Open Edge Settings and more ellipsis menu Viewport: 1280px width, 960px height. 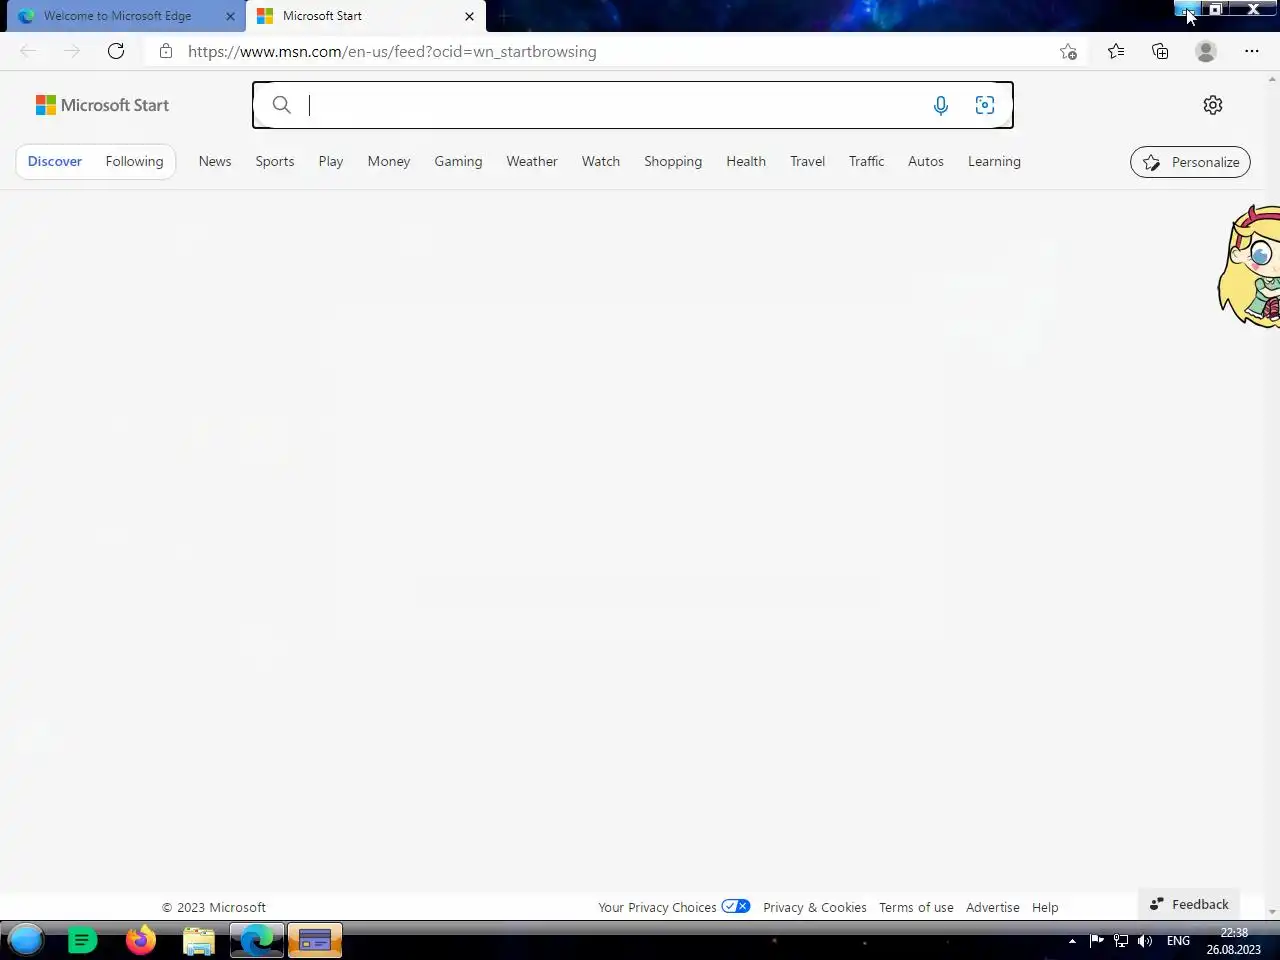click(1252, 51)
